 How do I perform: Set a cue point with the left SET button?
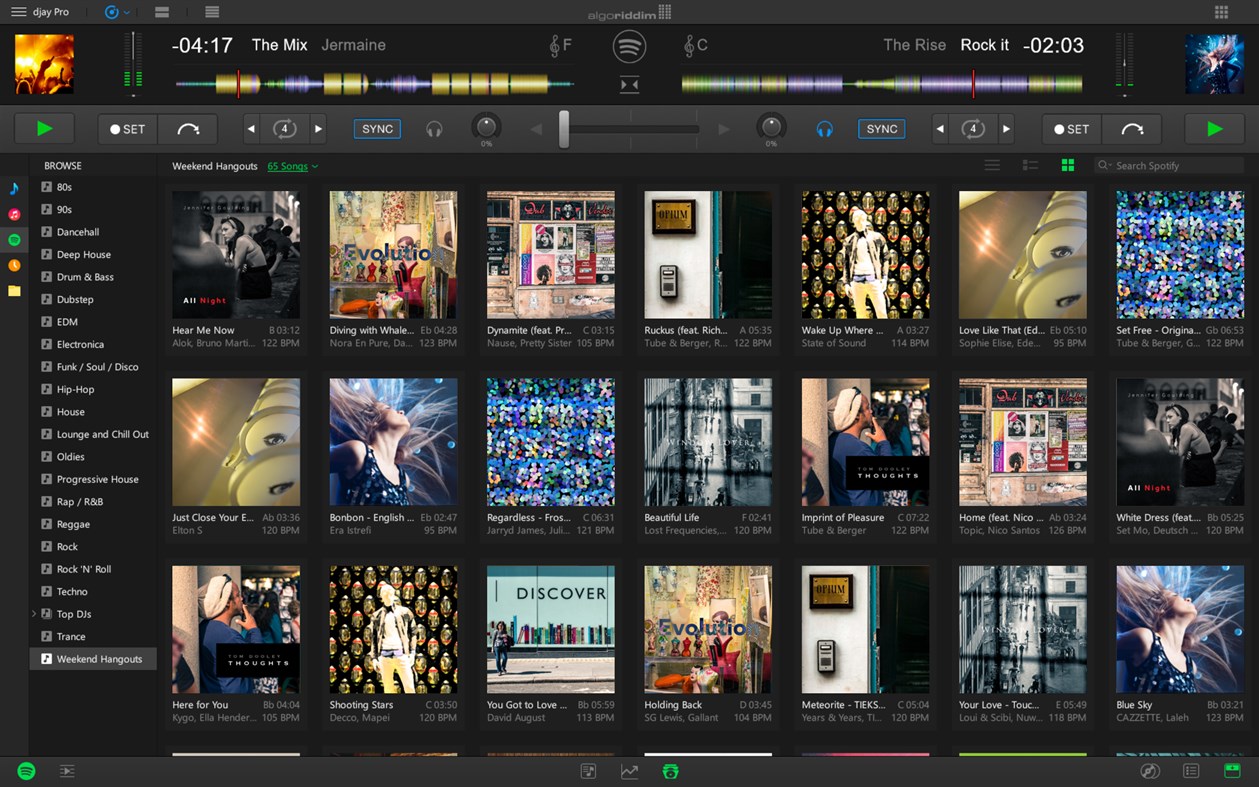[127, 128]
